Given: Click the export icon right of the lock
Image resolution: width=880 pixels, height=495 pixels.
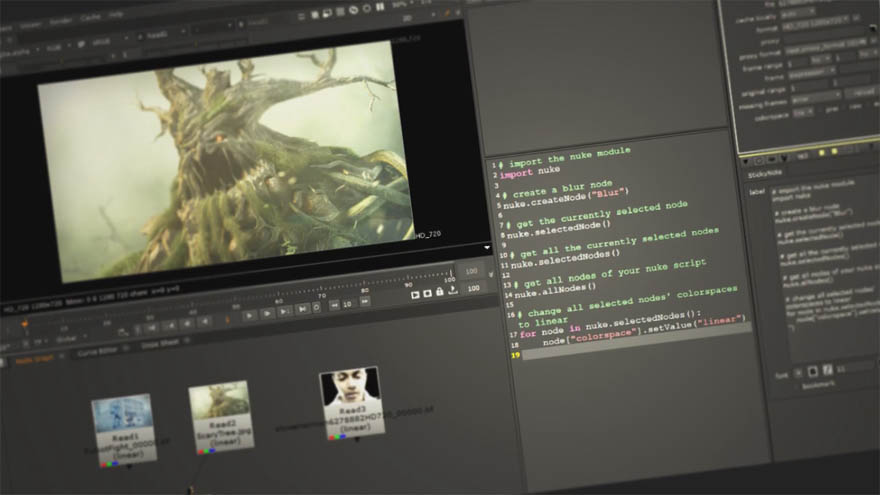Looking at the screenshot, I should (x=452, y=290).
